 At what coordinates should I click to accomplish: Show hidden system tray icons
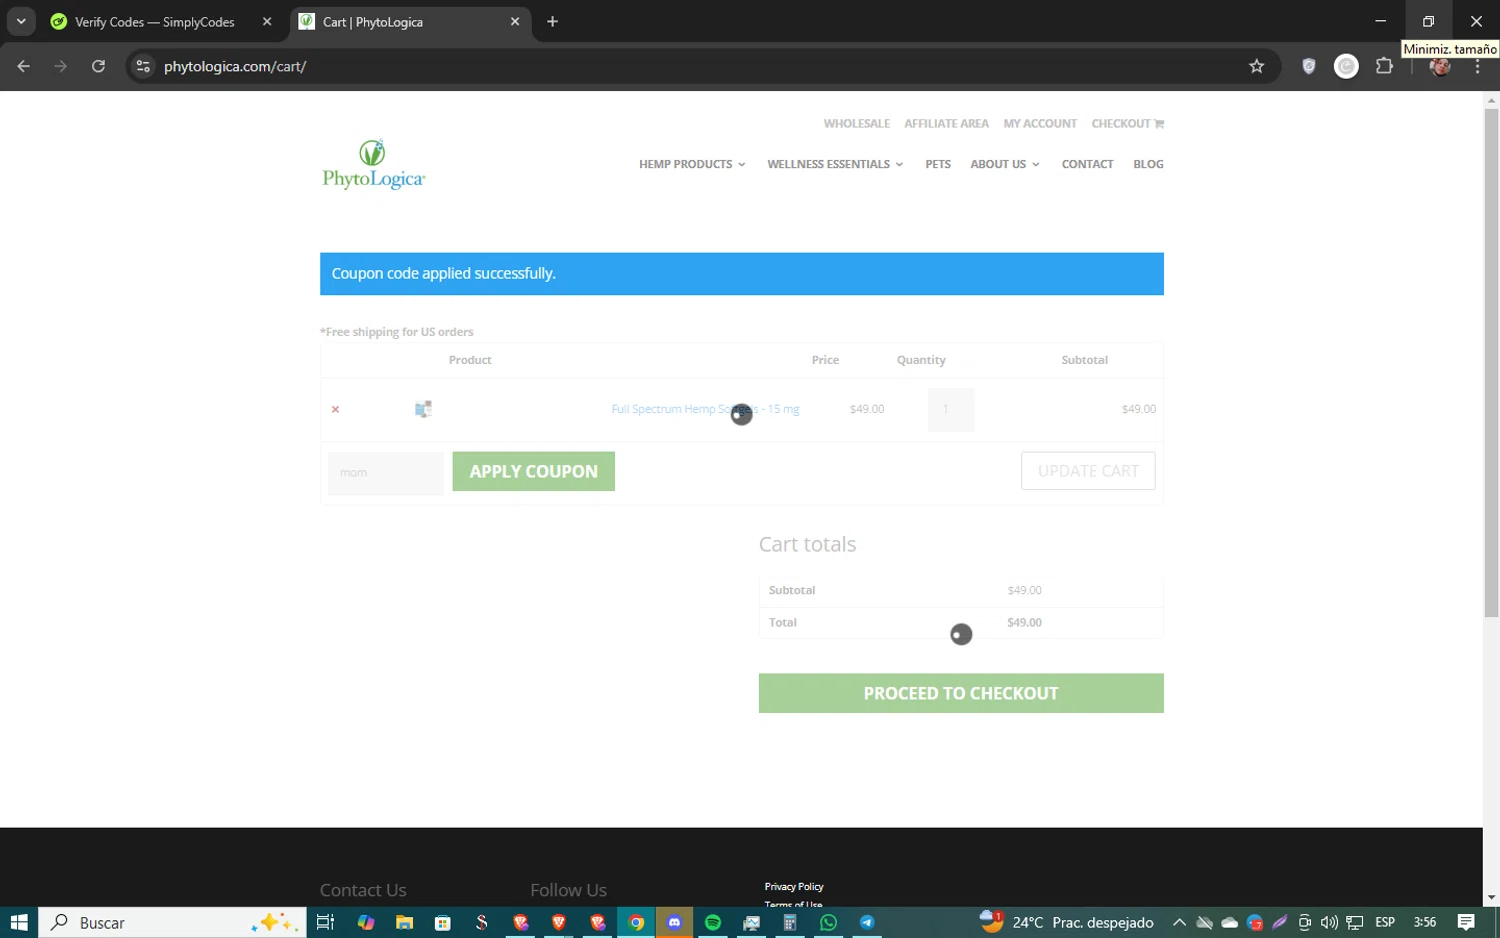click(x=1179, y=922)
